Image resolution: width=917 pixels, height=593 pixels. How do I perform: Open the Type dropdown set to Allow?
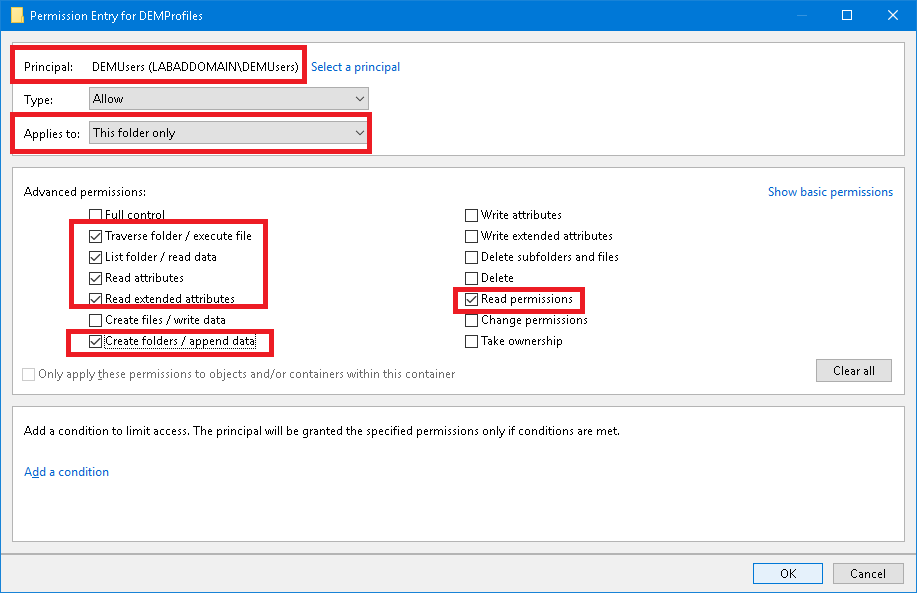[x=228, y=99]
